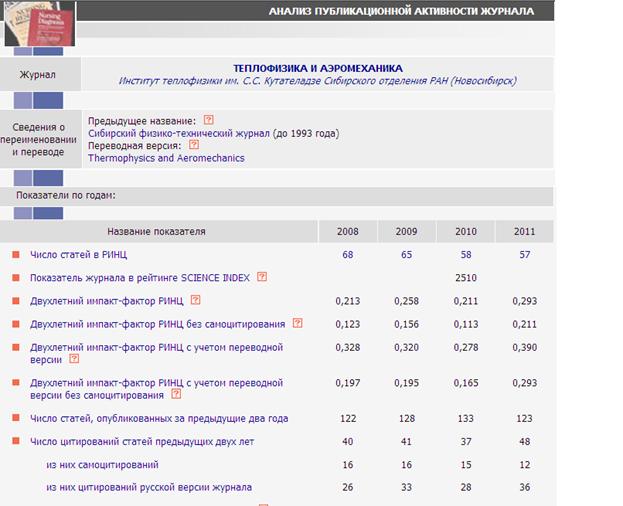Open Число статей, опубликованных за предыдущие два года
Viewport: 623px width, 506px height.
[x=159, y=418]
